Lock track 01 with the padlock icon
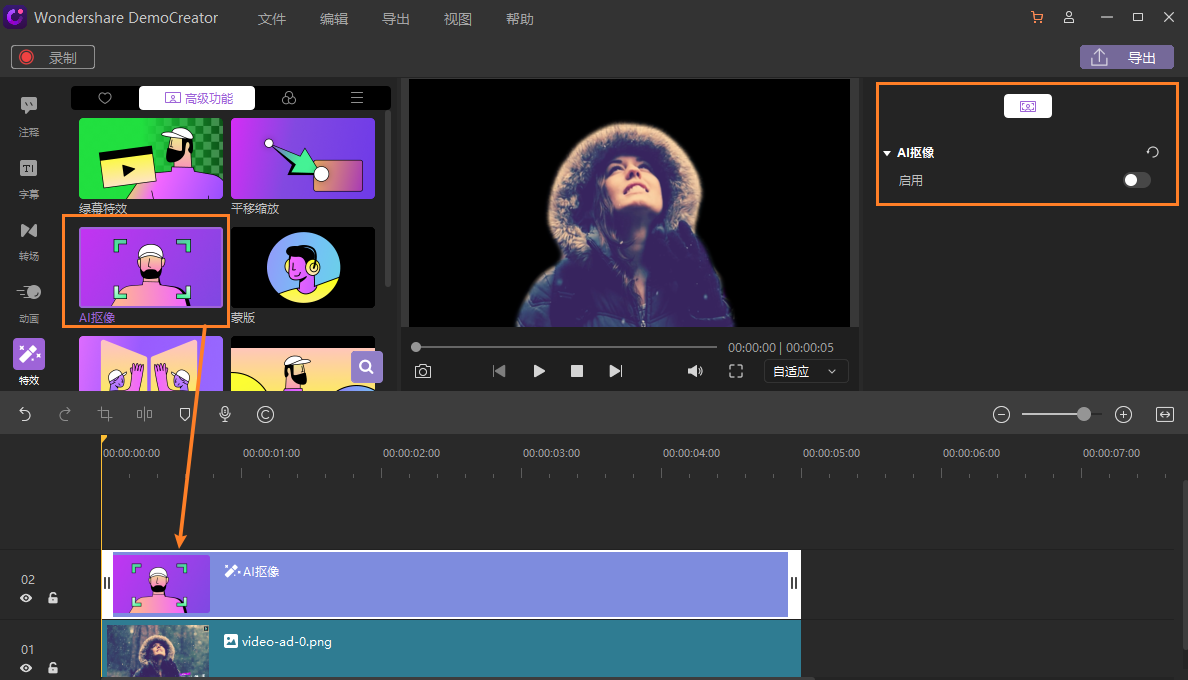The width and height of the screenshot is (1188, 680). coord(53,668)
